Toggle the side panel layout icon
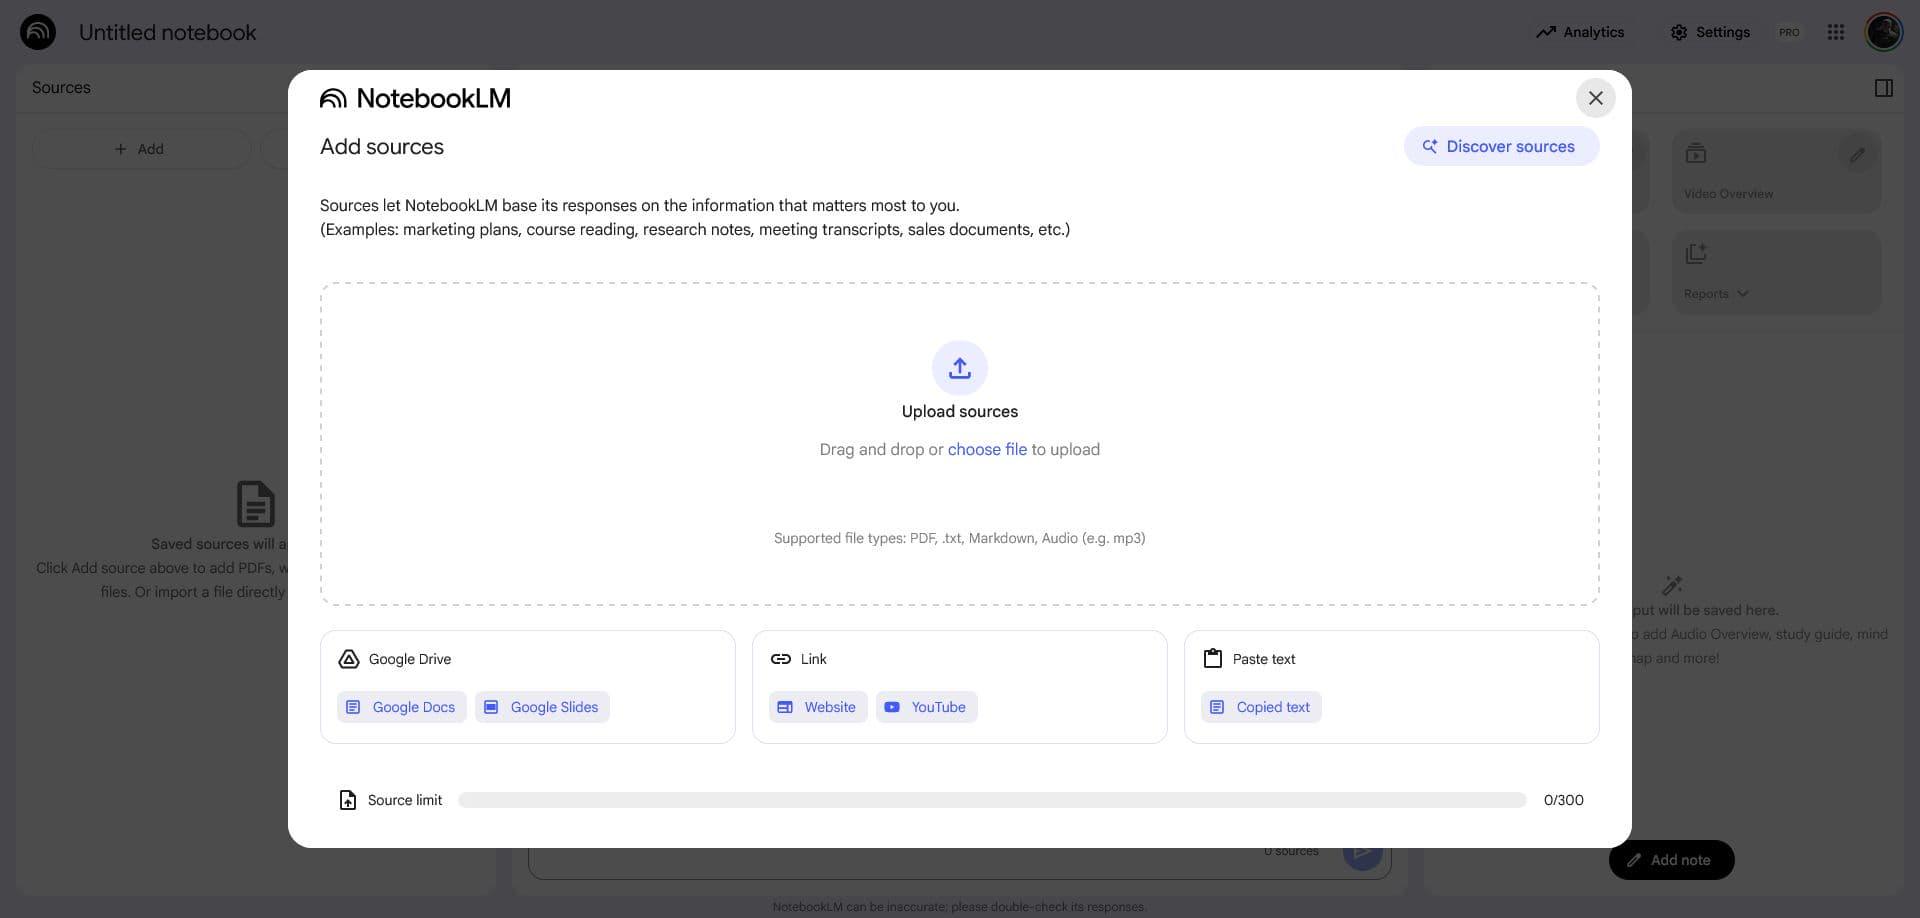1920x918 pixels. pos(1883,88)
